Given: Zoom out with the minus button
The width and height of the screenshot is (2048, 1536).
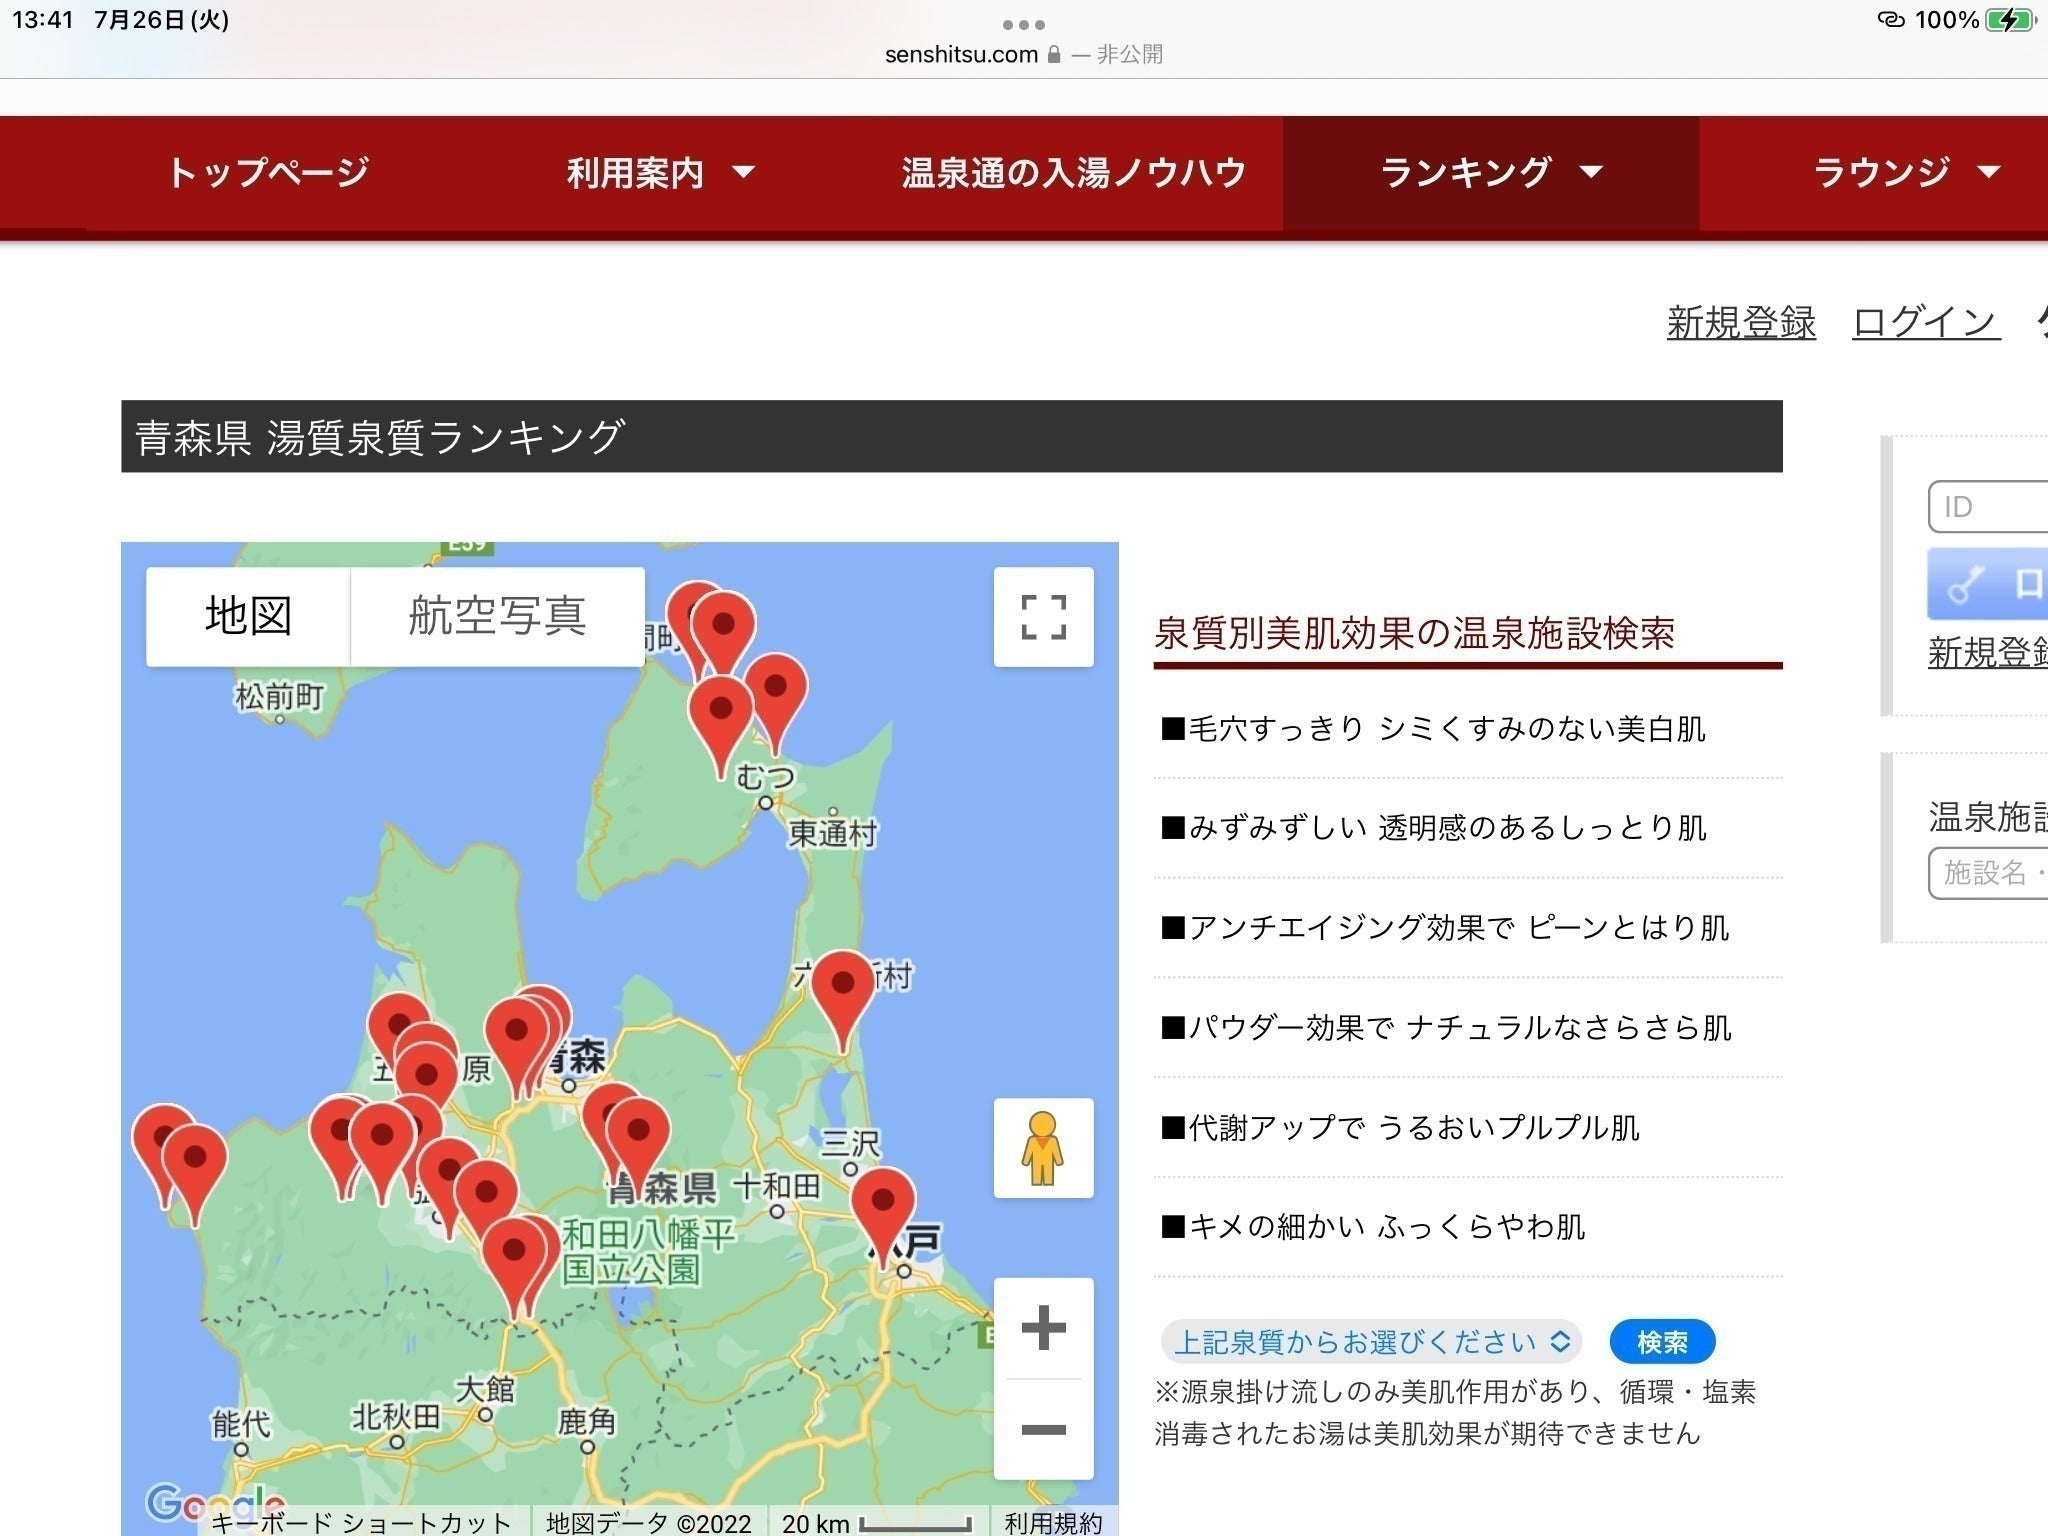Looking at the screenshot, I should 1043,1430.
